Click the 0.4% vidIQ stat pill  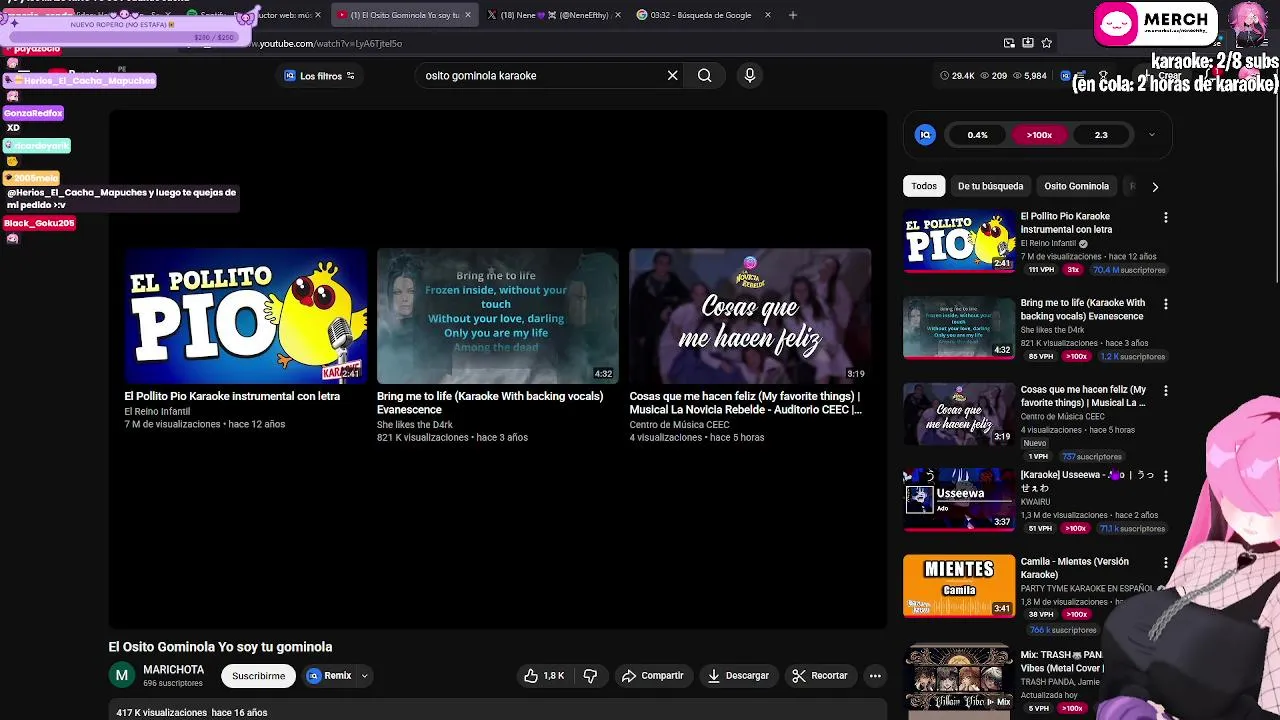[978, 135]
